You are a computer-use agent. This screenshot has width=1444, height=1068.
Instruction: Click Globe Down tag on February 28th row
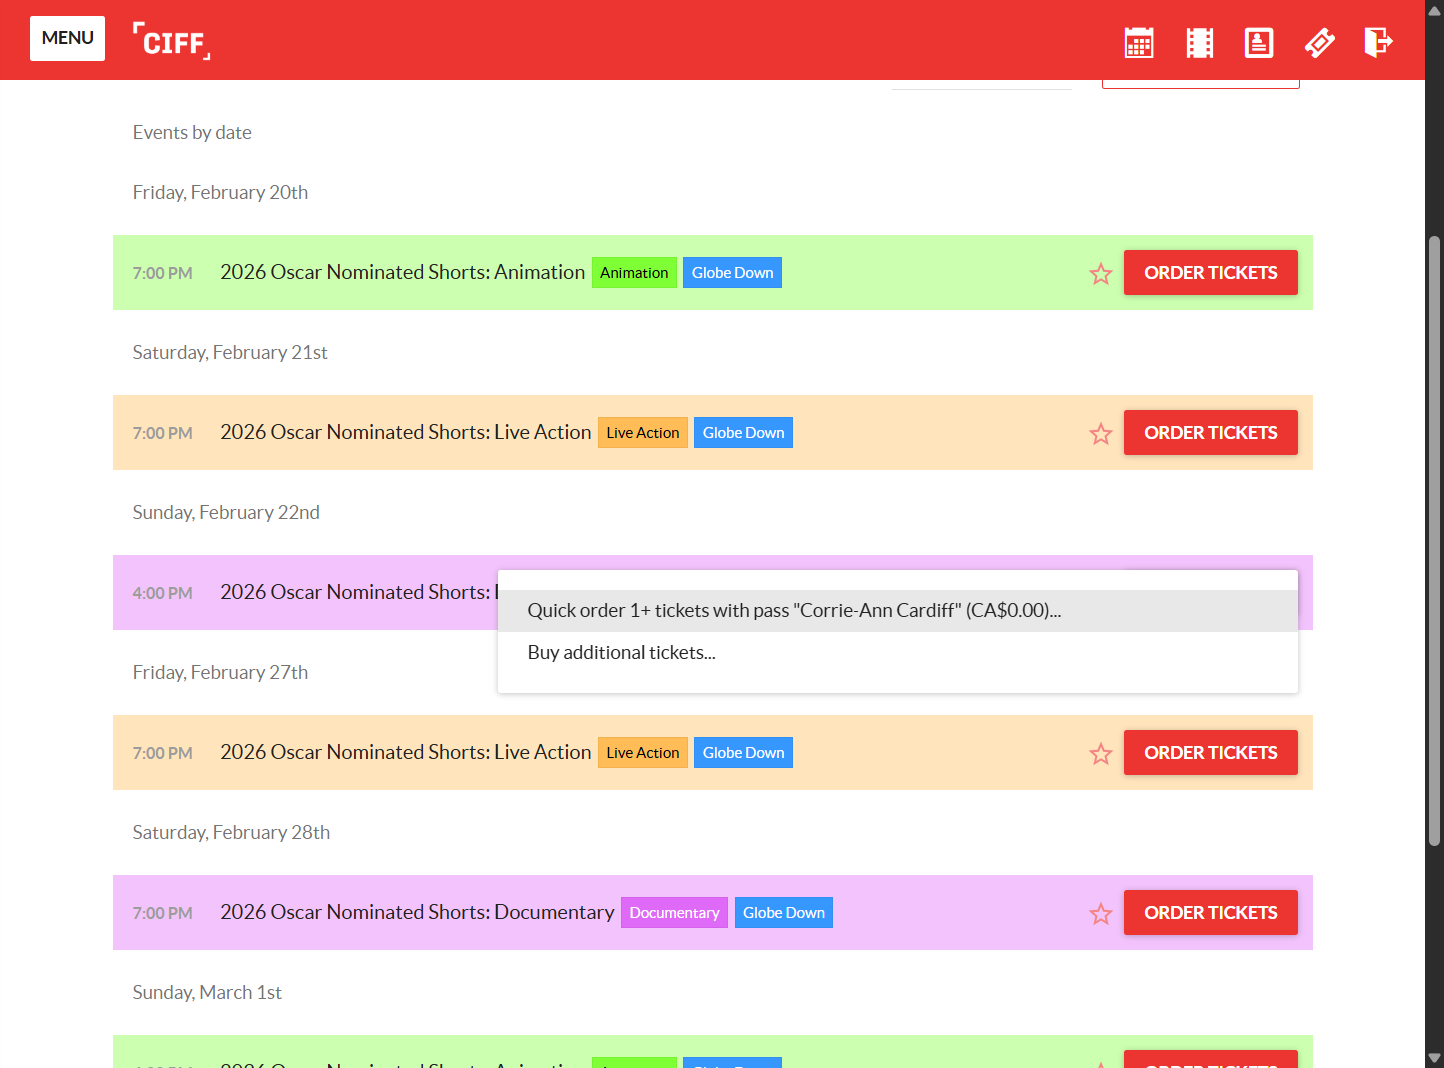784,913
